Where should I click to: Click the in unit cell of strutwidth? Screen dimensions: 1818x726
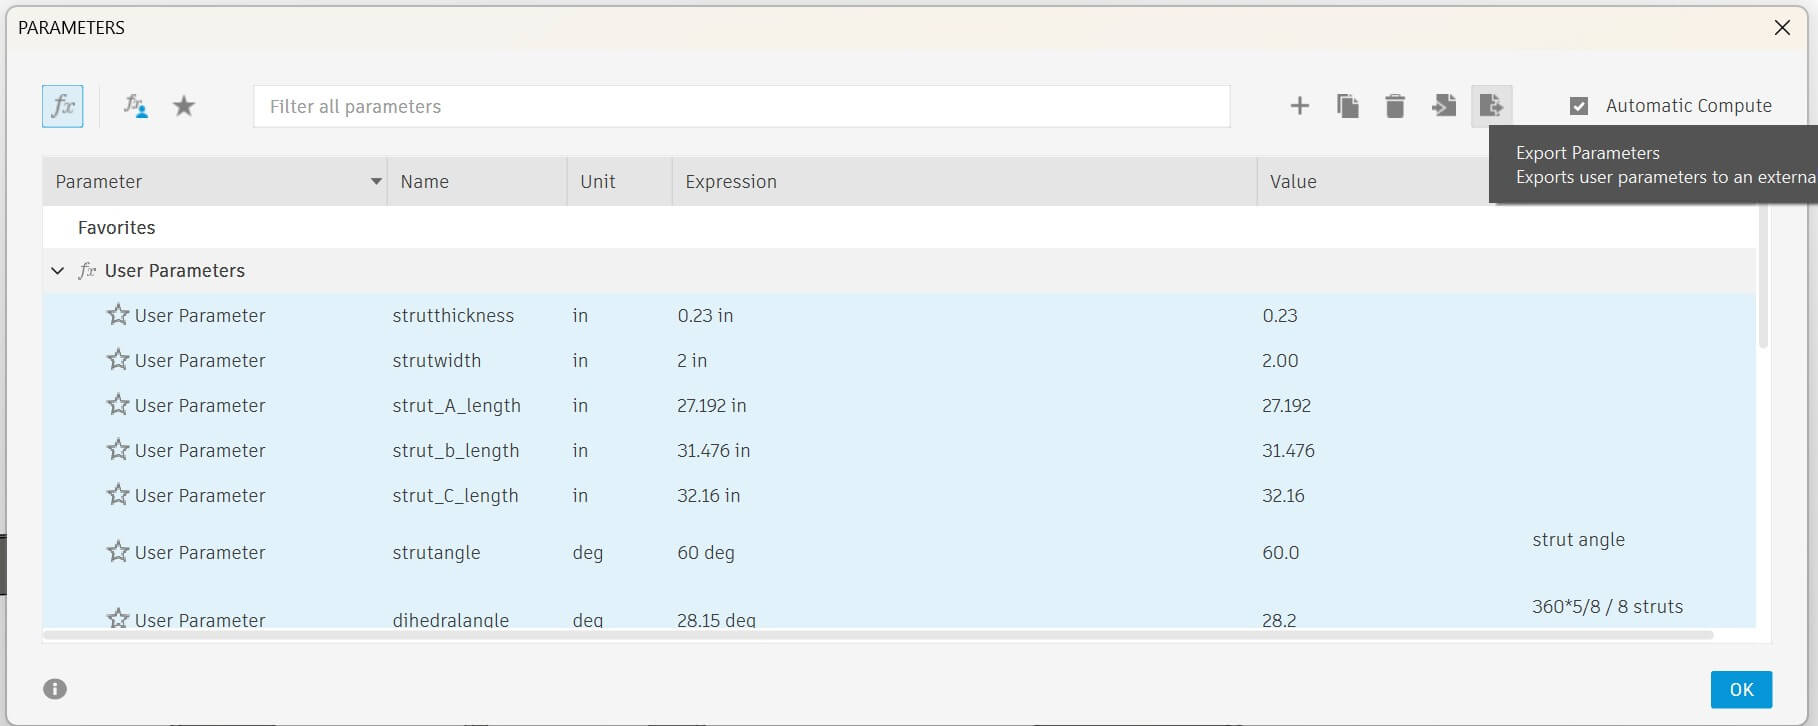click(580, 360)
